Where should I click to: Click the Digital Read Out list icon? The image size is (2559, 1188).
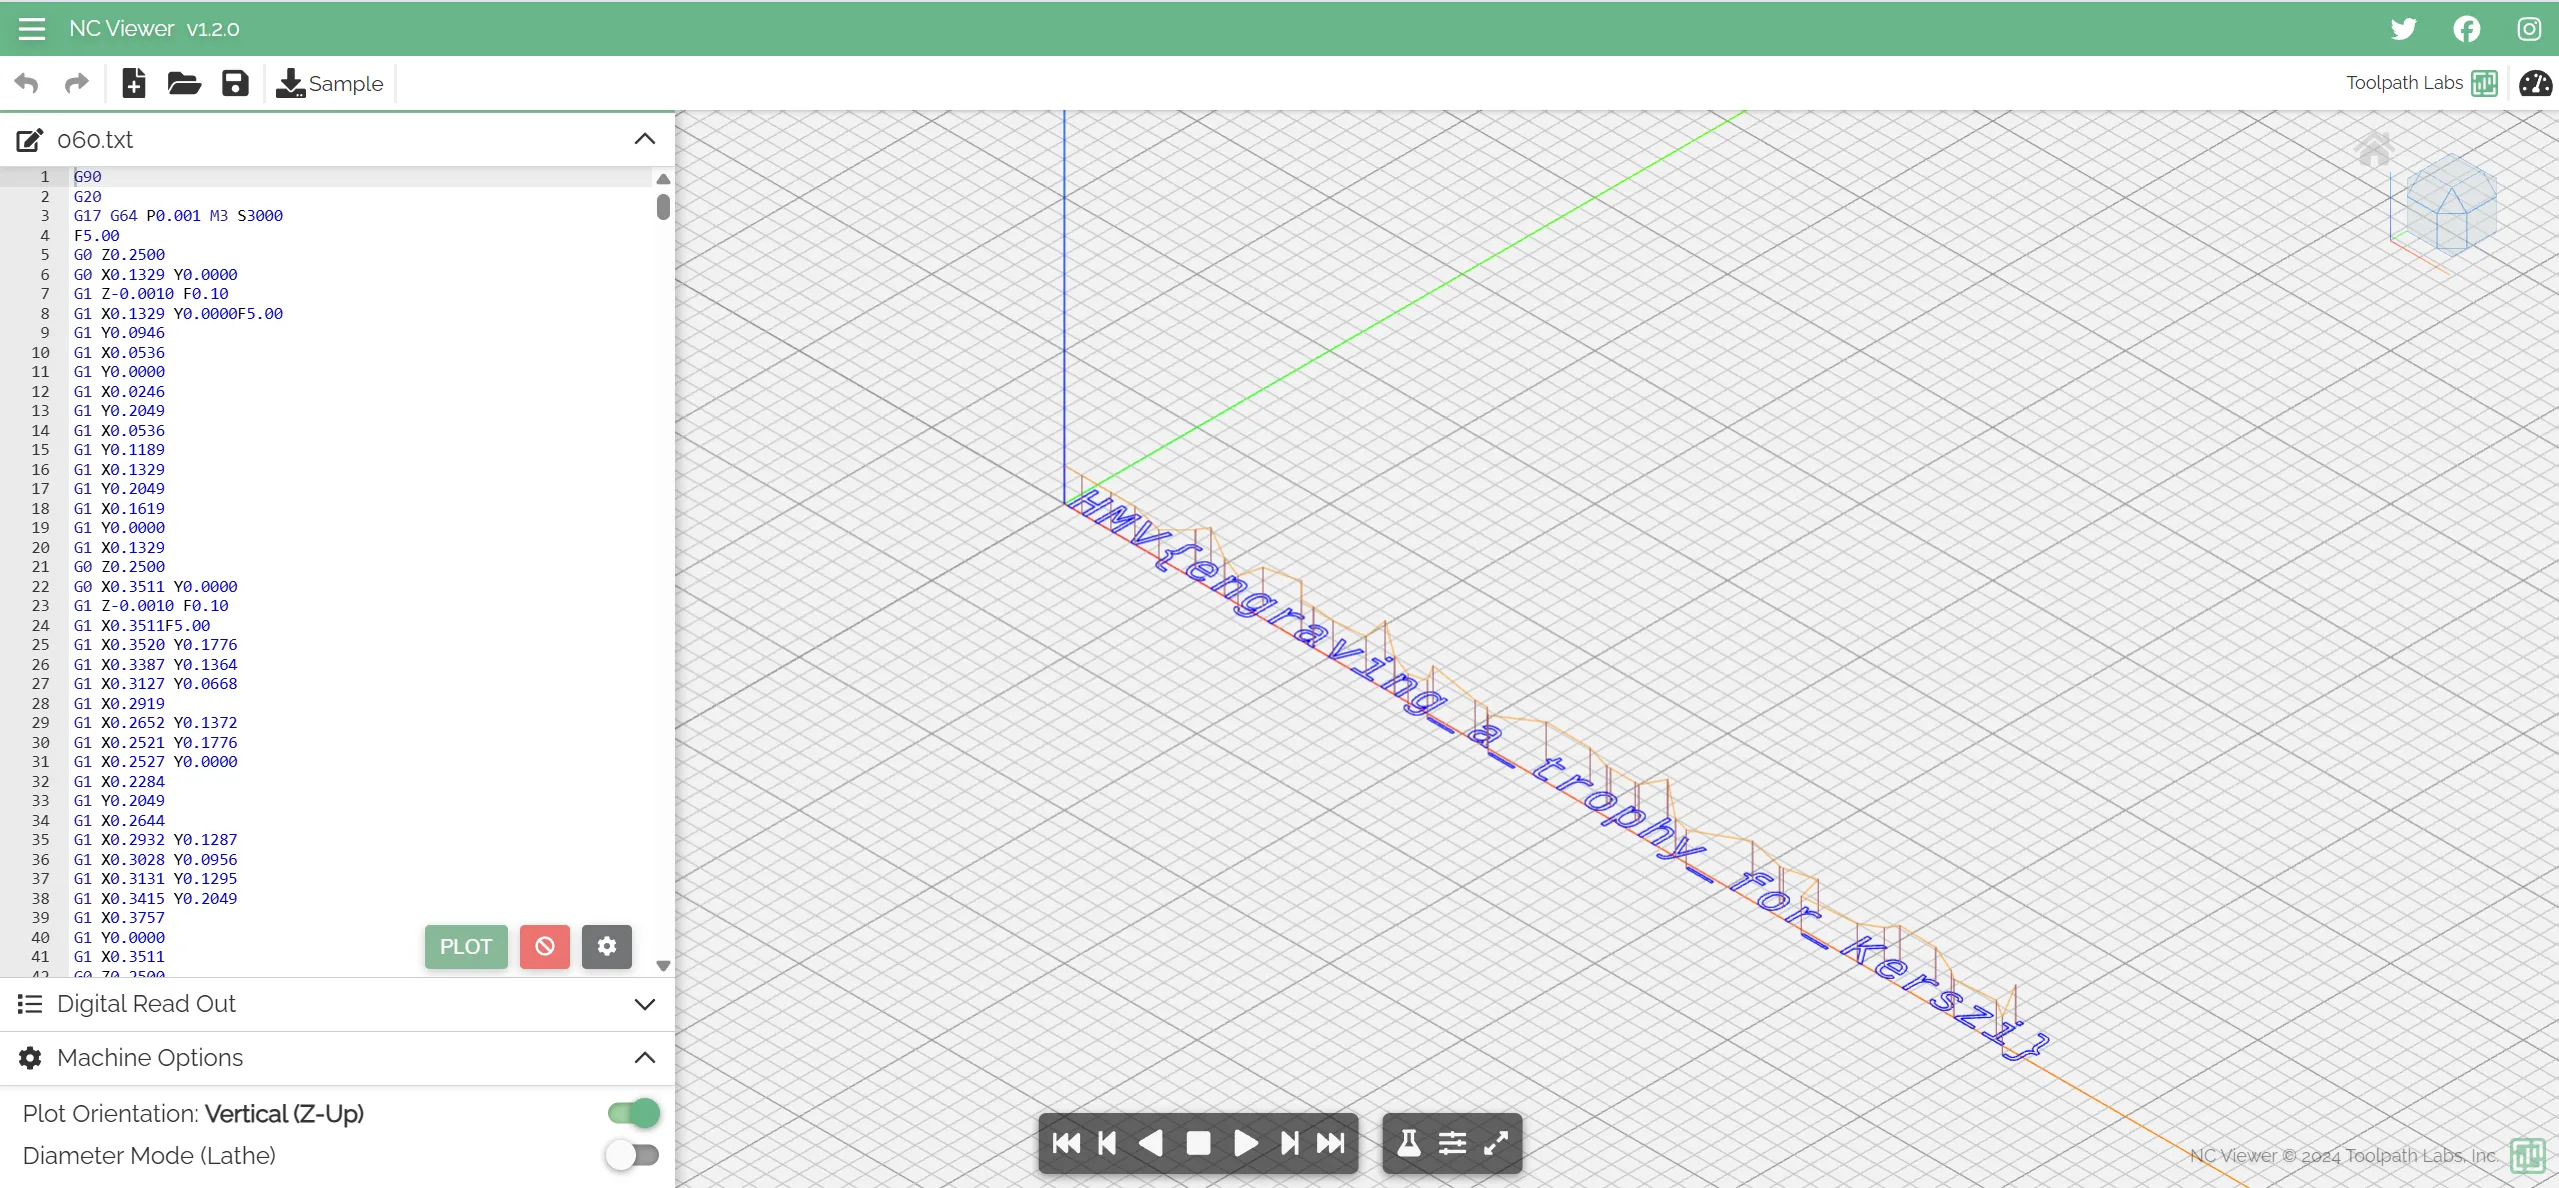tap(30, 1004)
